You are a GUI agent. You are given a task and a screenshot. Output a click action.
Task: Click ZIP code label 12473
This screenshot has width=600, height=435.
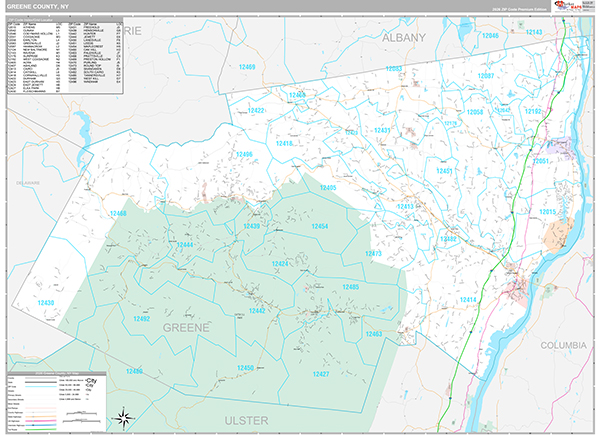[373, 253]
